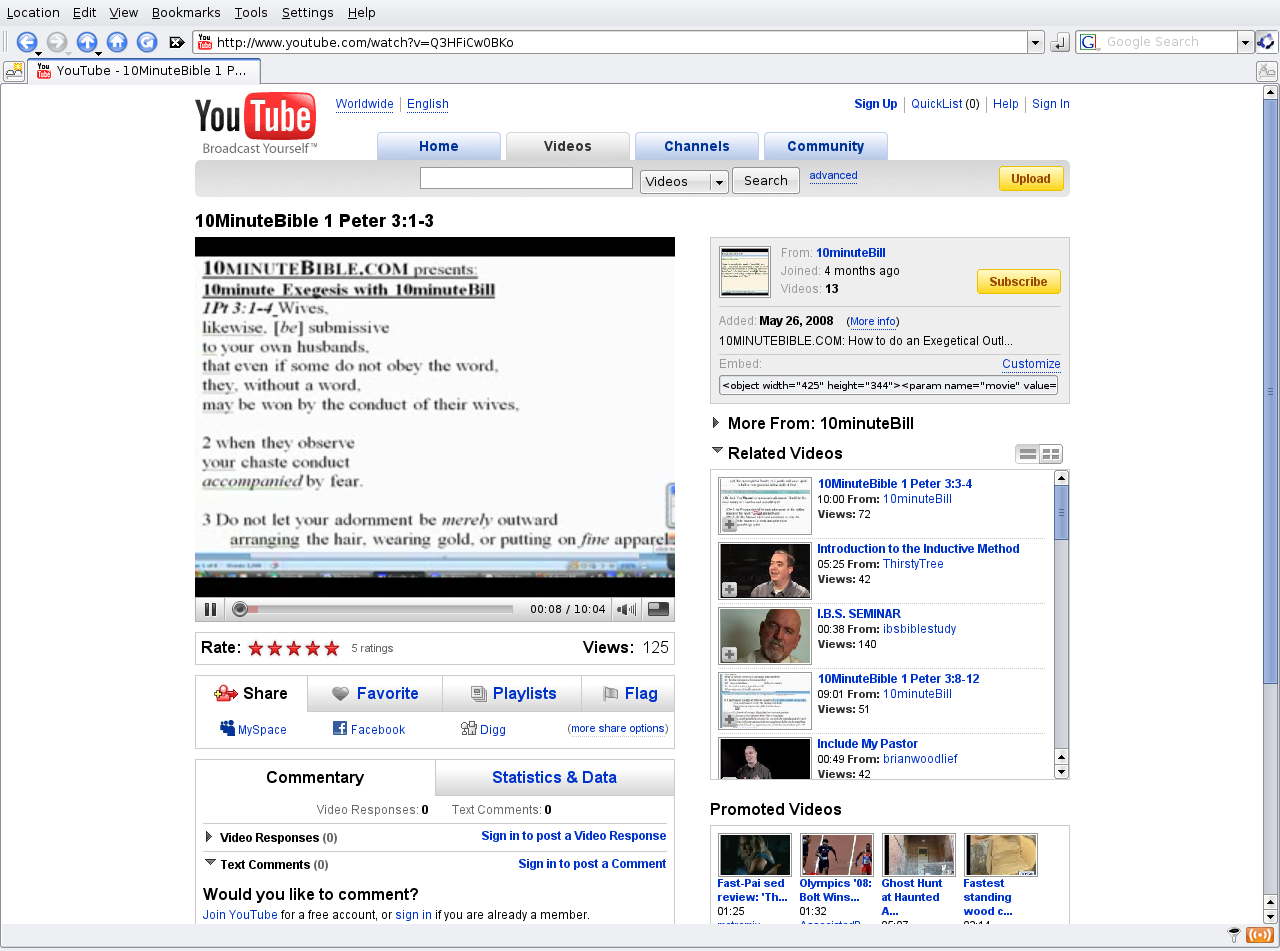Click the Related Videos list scrollbar thumb

1062,512
